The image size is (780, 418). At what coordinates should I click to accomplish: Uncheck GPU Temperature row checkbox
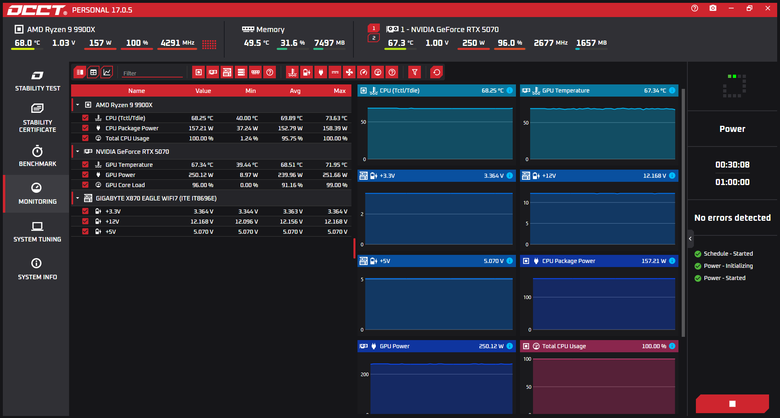[85, 164]
